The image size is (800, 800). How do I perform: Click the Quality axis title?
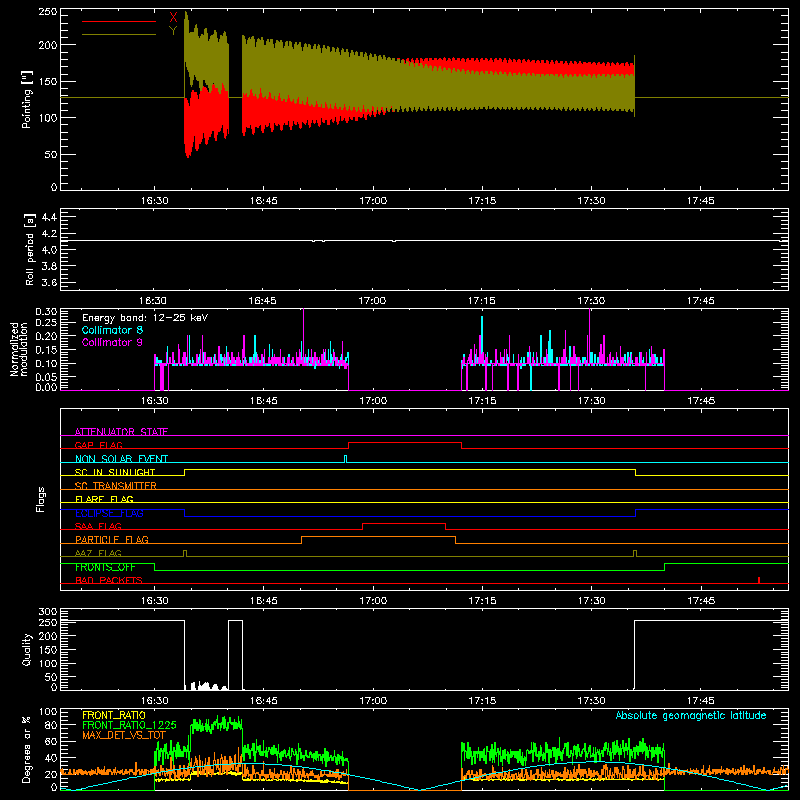[x=27, y=649]
